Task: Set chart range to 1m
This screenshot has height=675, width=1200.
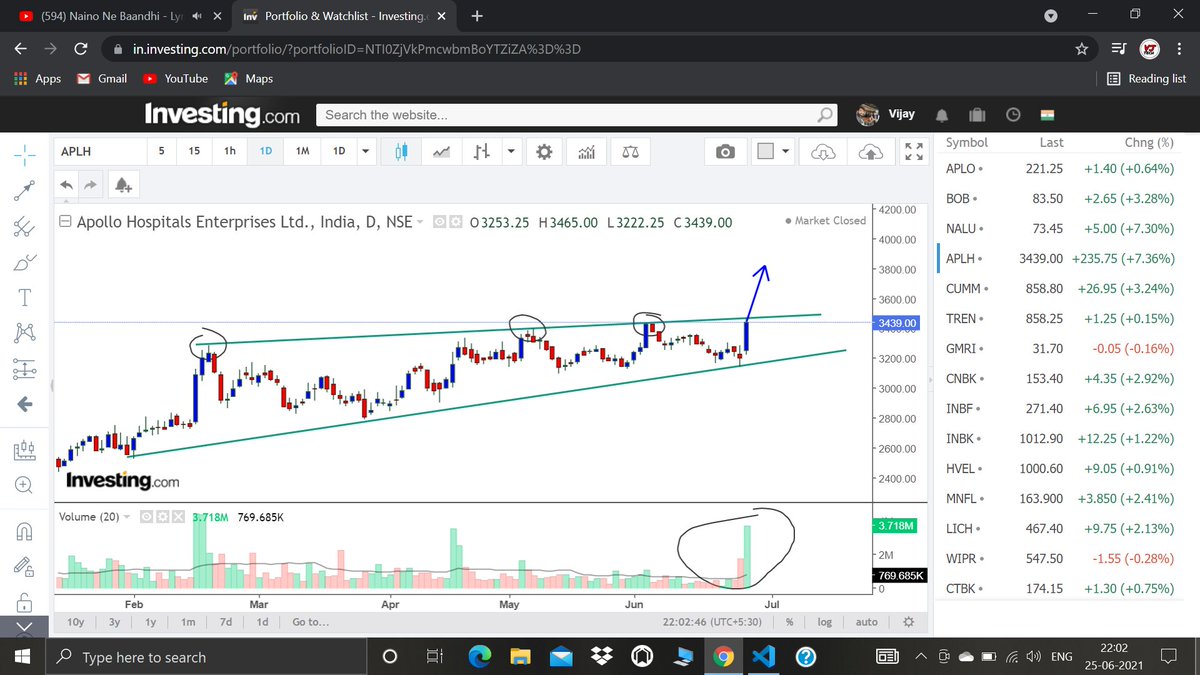Action: coord(188,622)
